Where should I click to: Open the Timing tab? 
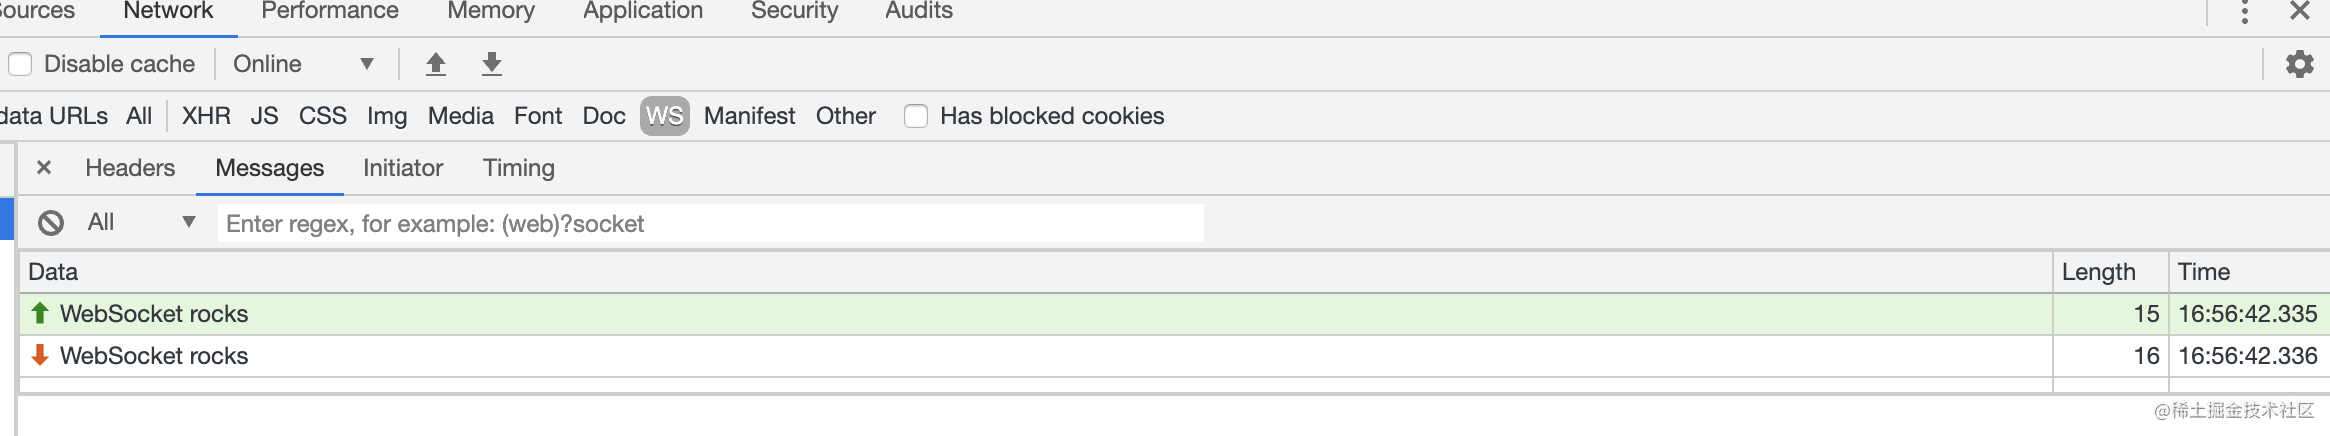tap(518, 168)
